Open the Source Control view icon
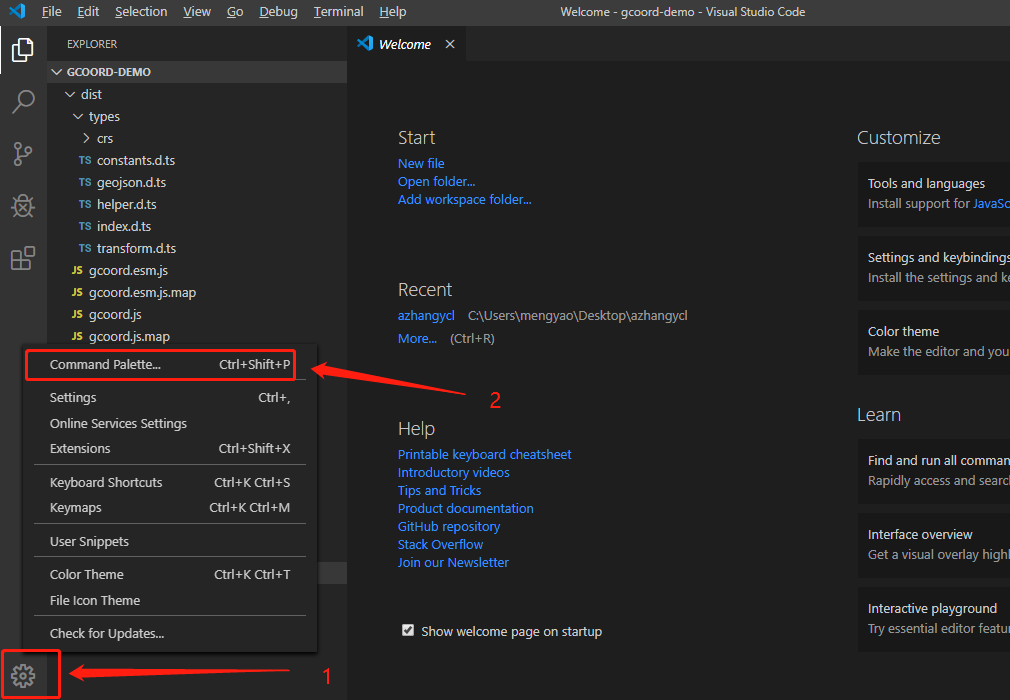This screenshot has width=1010, height=700. (23, 154)
